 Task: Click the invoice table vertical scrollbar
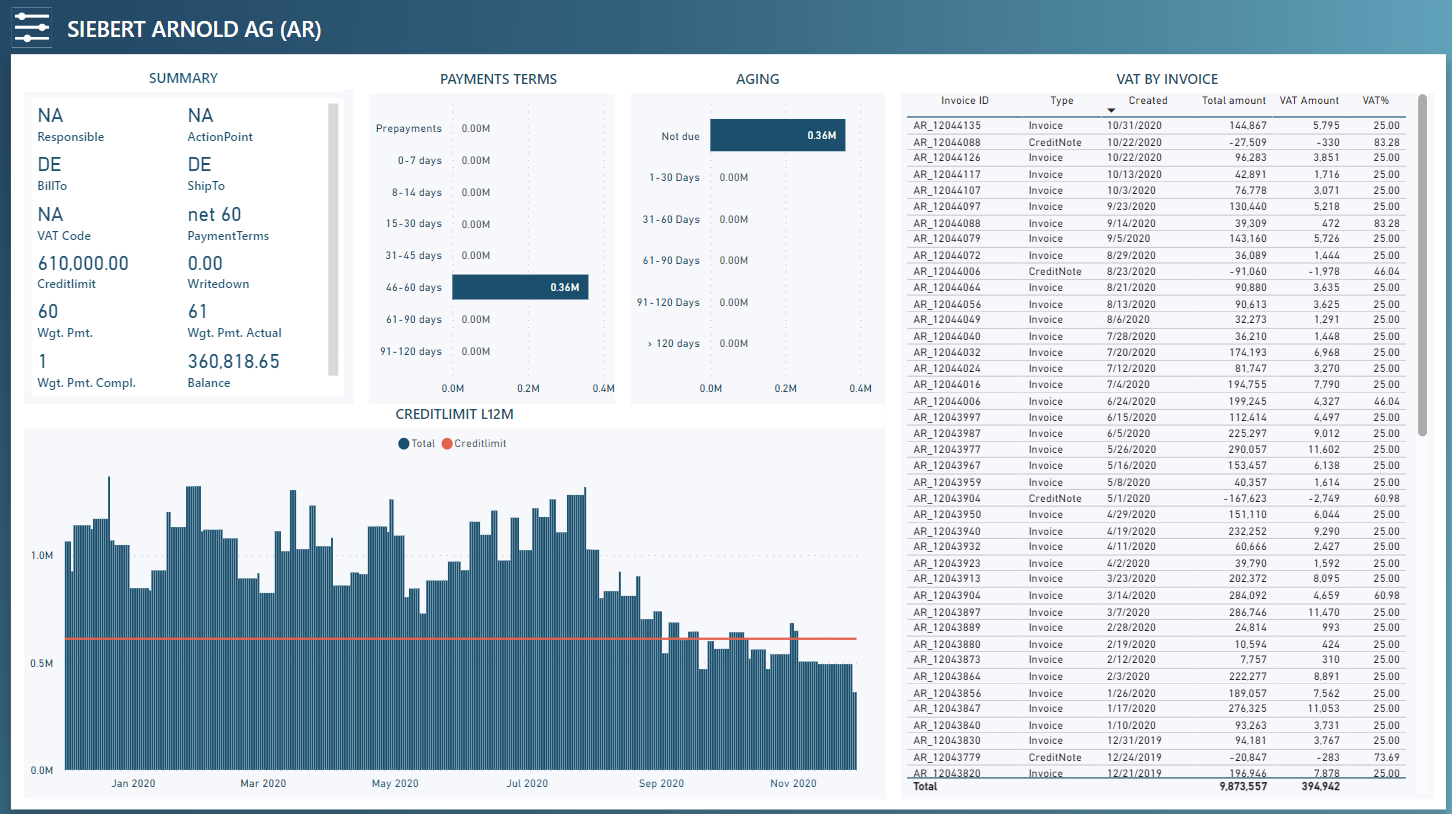(x=1422, y=270)
